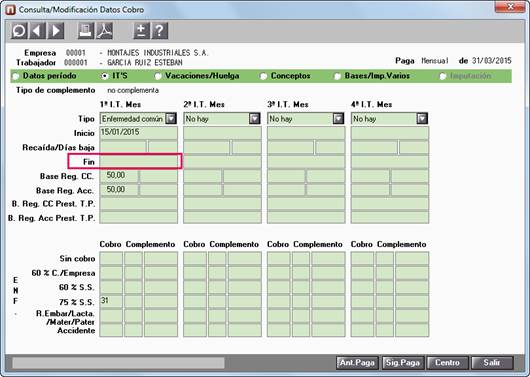
Task: Open 3ª I.T. Mes Tipo dropdown
Action: 338,119
